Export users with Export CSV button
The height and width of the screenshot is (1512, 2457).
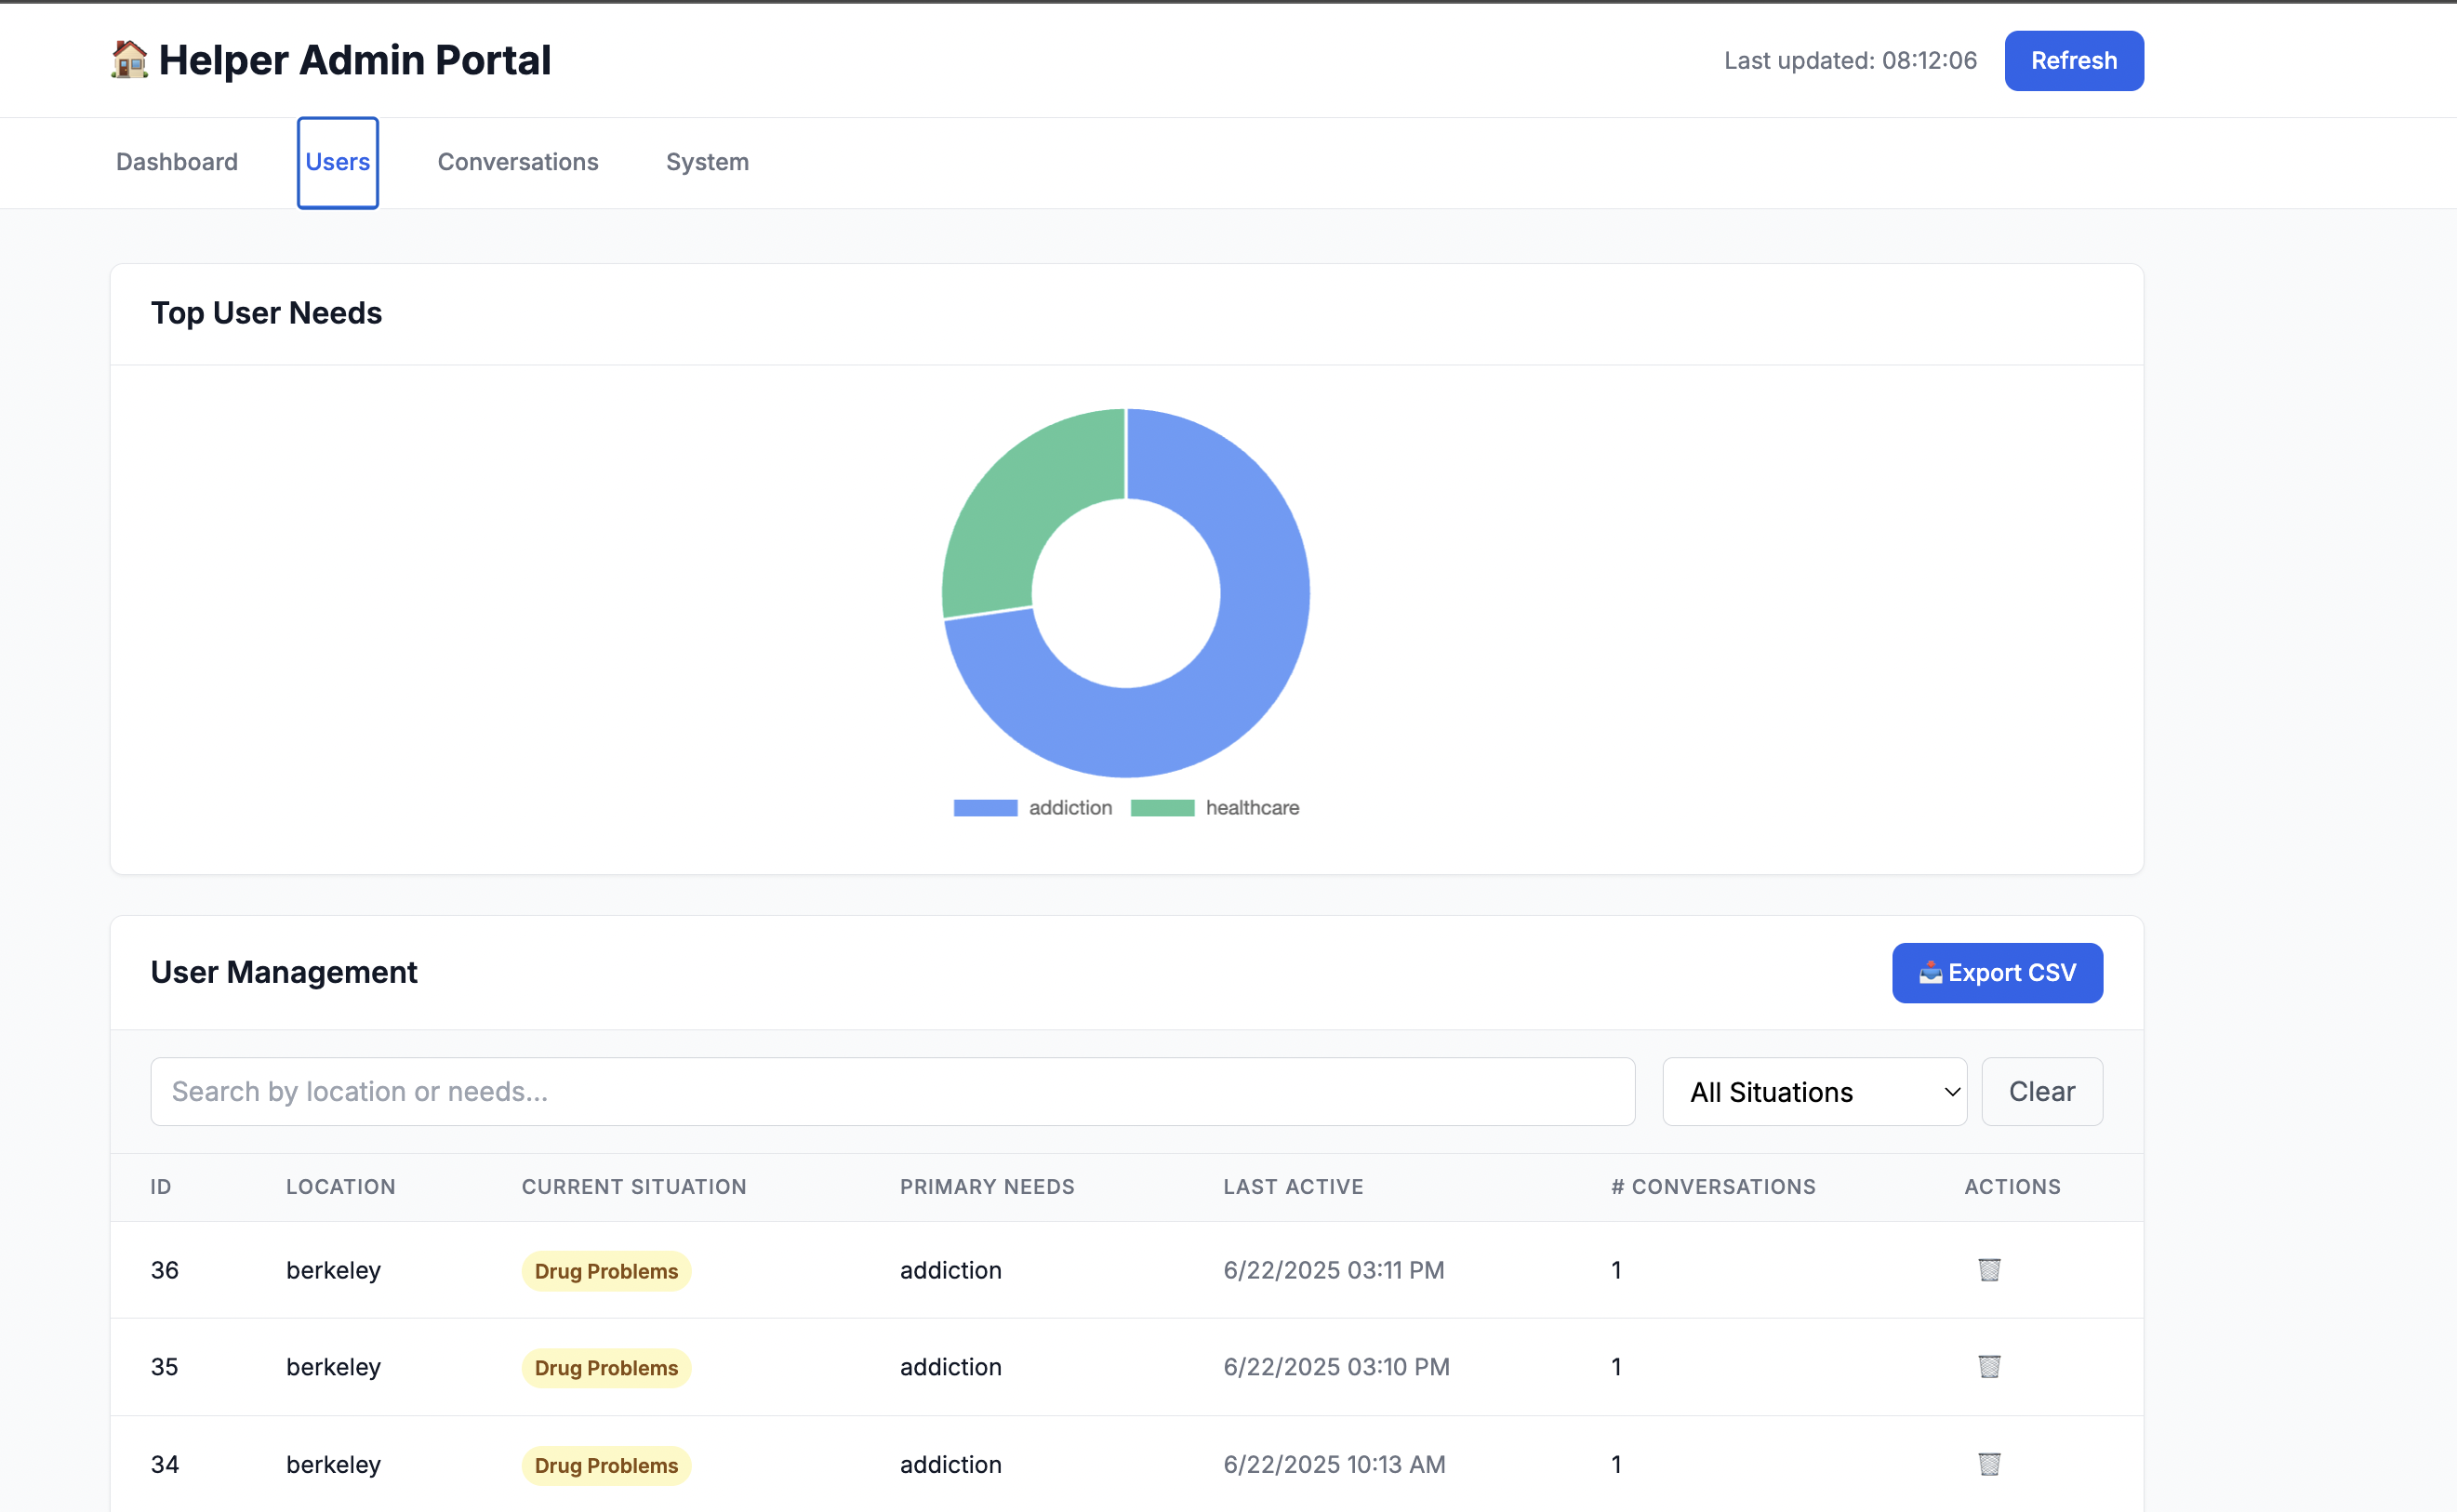pos(1996,973)
